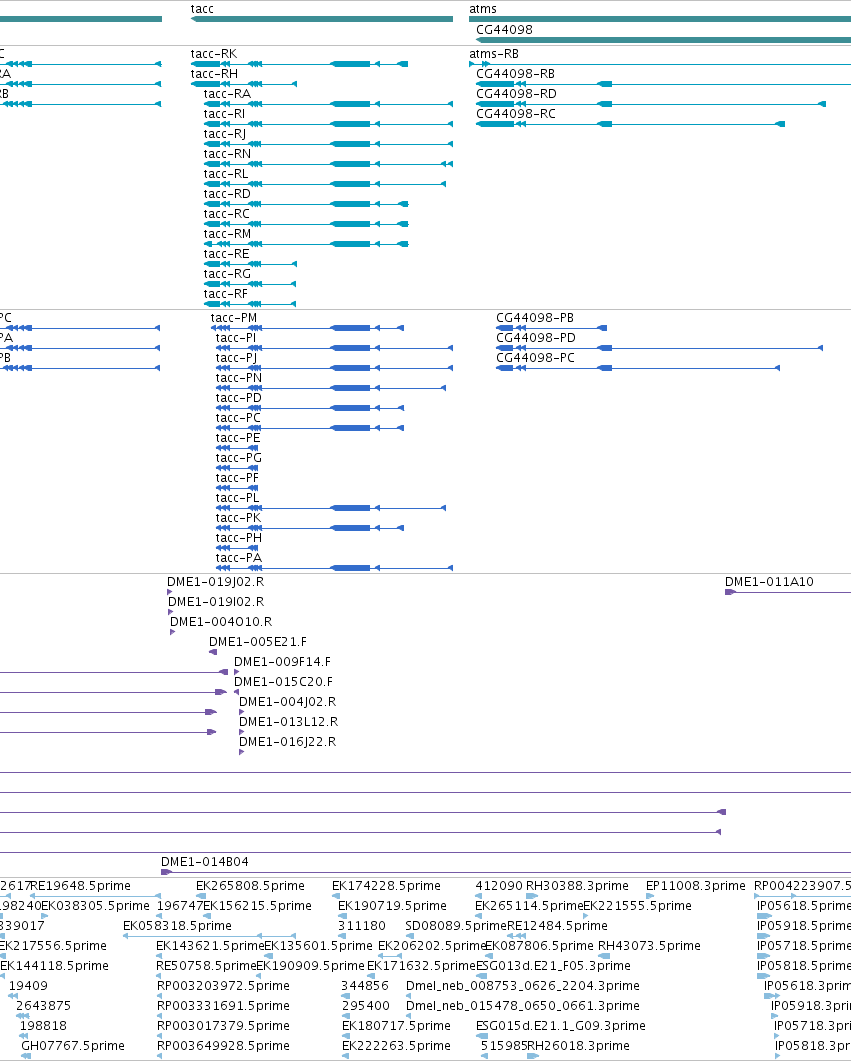Viewport: 851px width, 1061px height.
Task: Click the CG44098-PD protein label
Action: [x=536, y=338]
